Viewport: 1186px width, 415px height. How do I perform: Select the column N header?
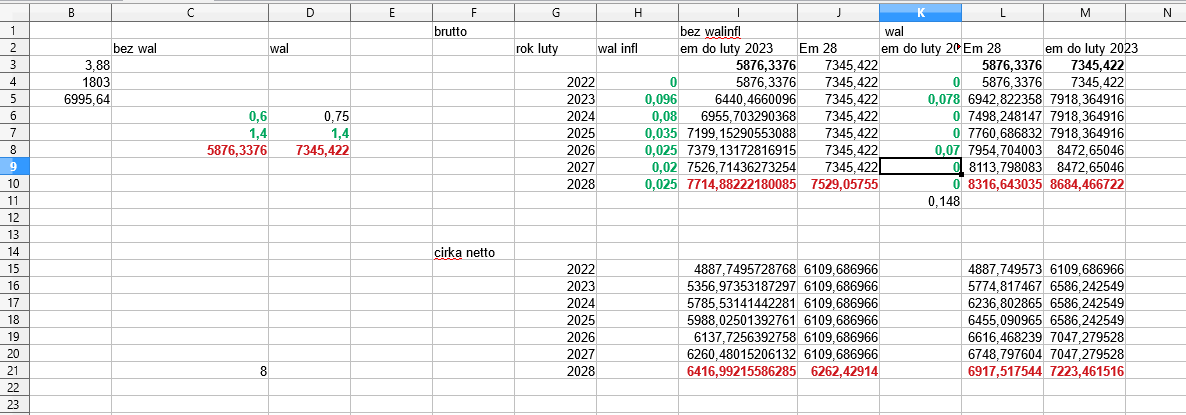1165,13
